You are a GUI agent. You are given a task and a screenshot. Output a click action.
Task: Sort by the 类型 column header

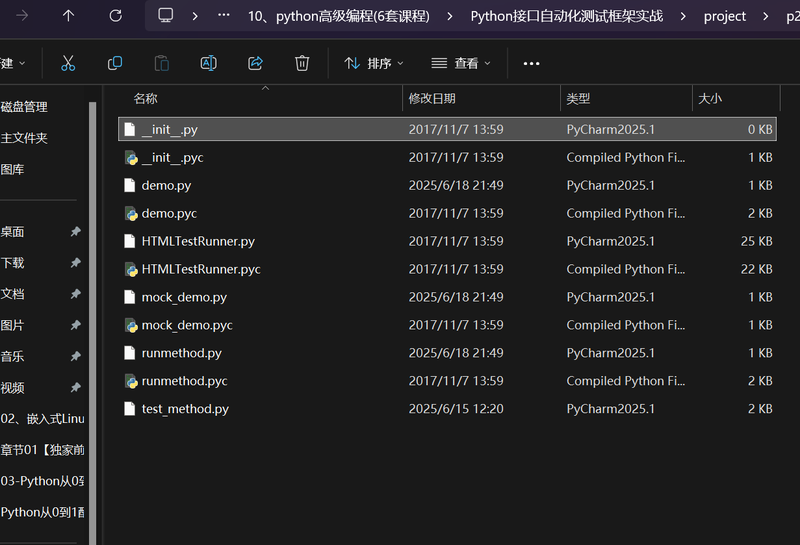(x=578, y=98)
